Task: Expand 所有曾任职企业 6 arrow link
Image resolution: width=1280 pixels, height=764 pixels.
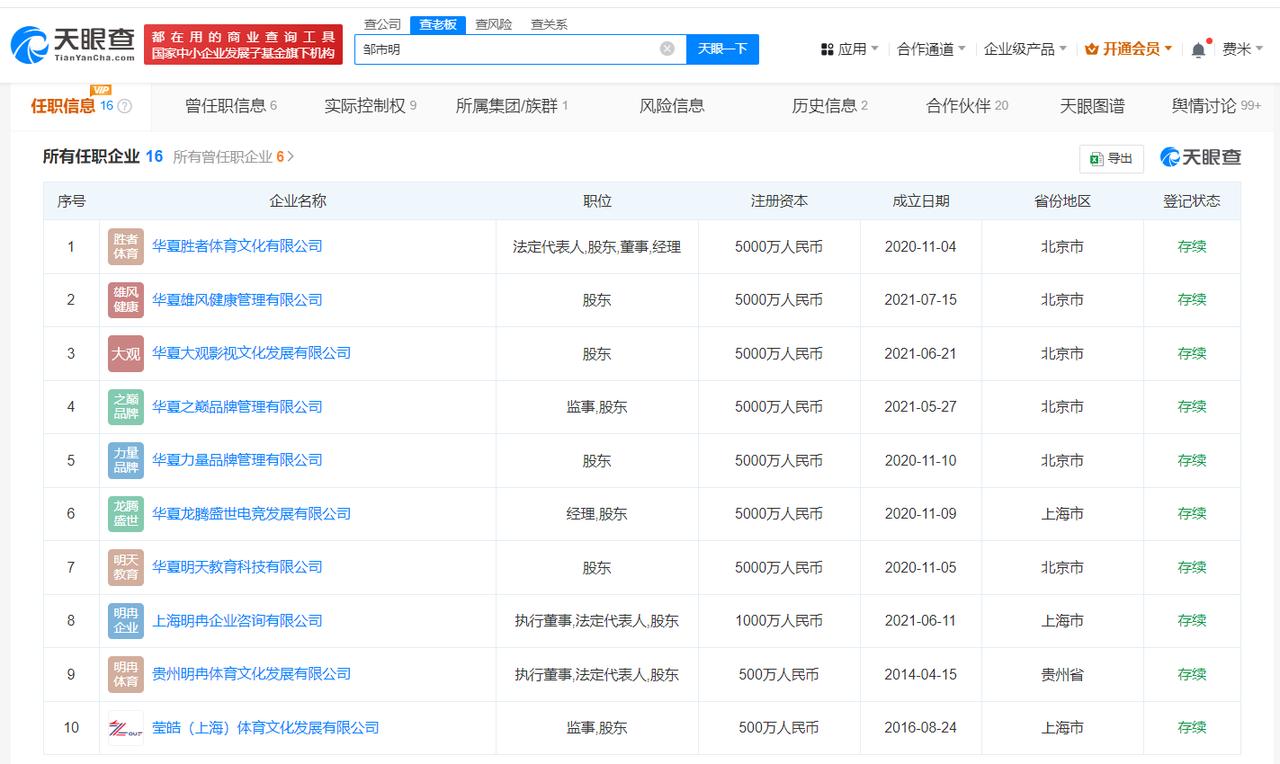Action: (x=234, y=157)
